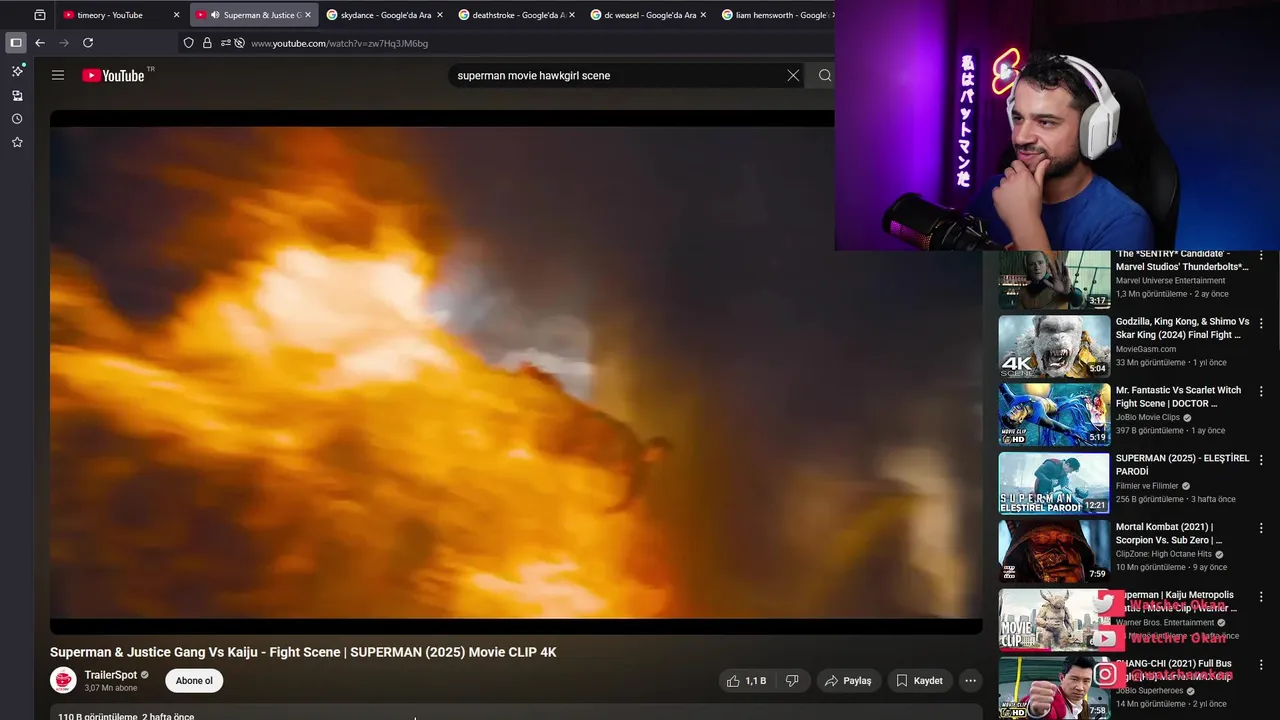This screenshot has height=720, width=1280.
Task: Click the 3,07 Mn abone subscriber count
Action: point(111,688)
